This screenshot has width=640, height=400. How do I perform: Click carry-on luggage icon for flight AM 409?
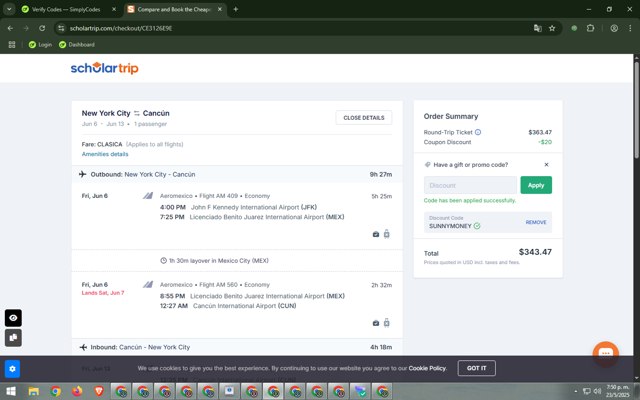pyautogui.click(x=387, y=234)
